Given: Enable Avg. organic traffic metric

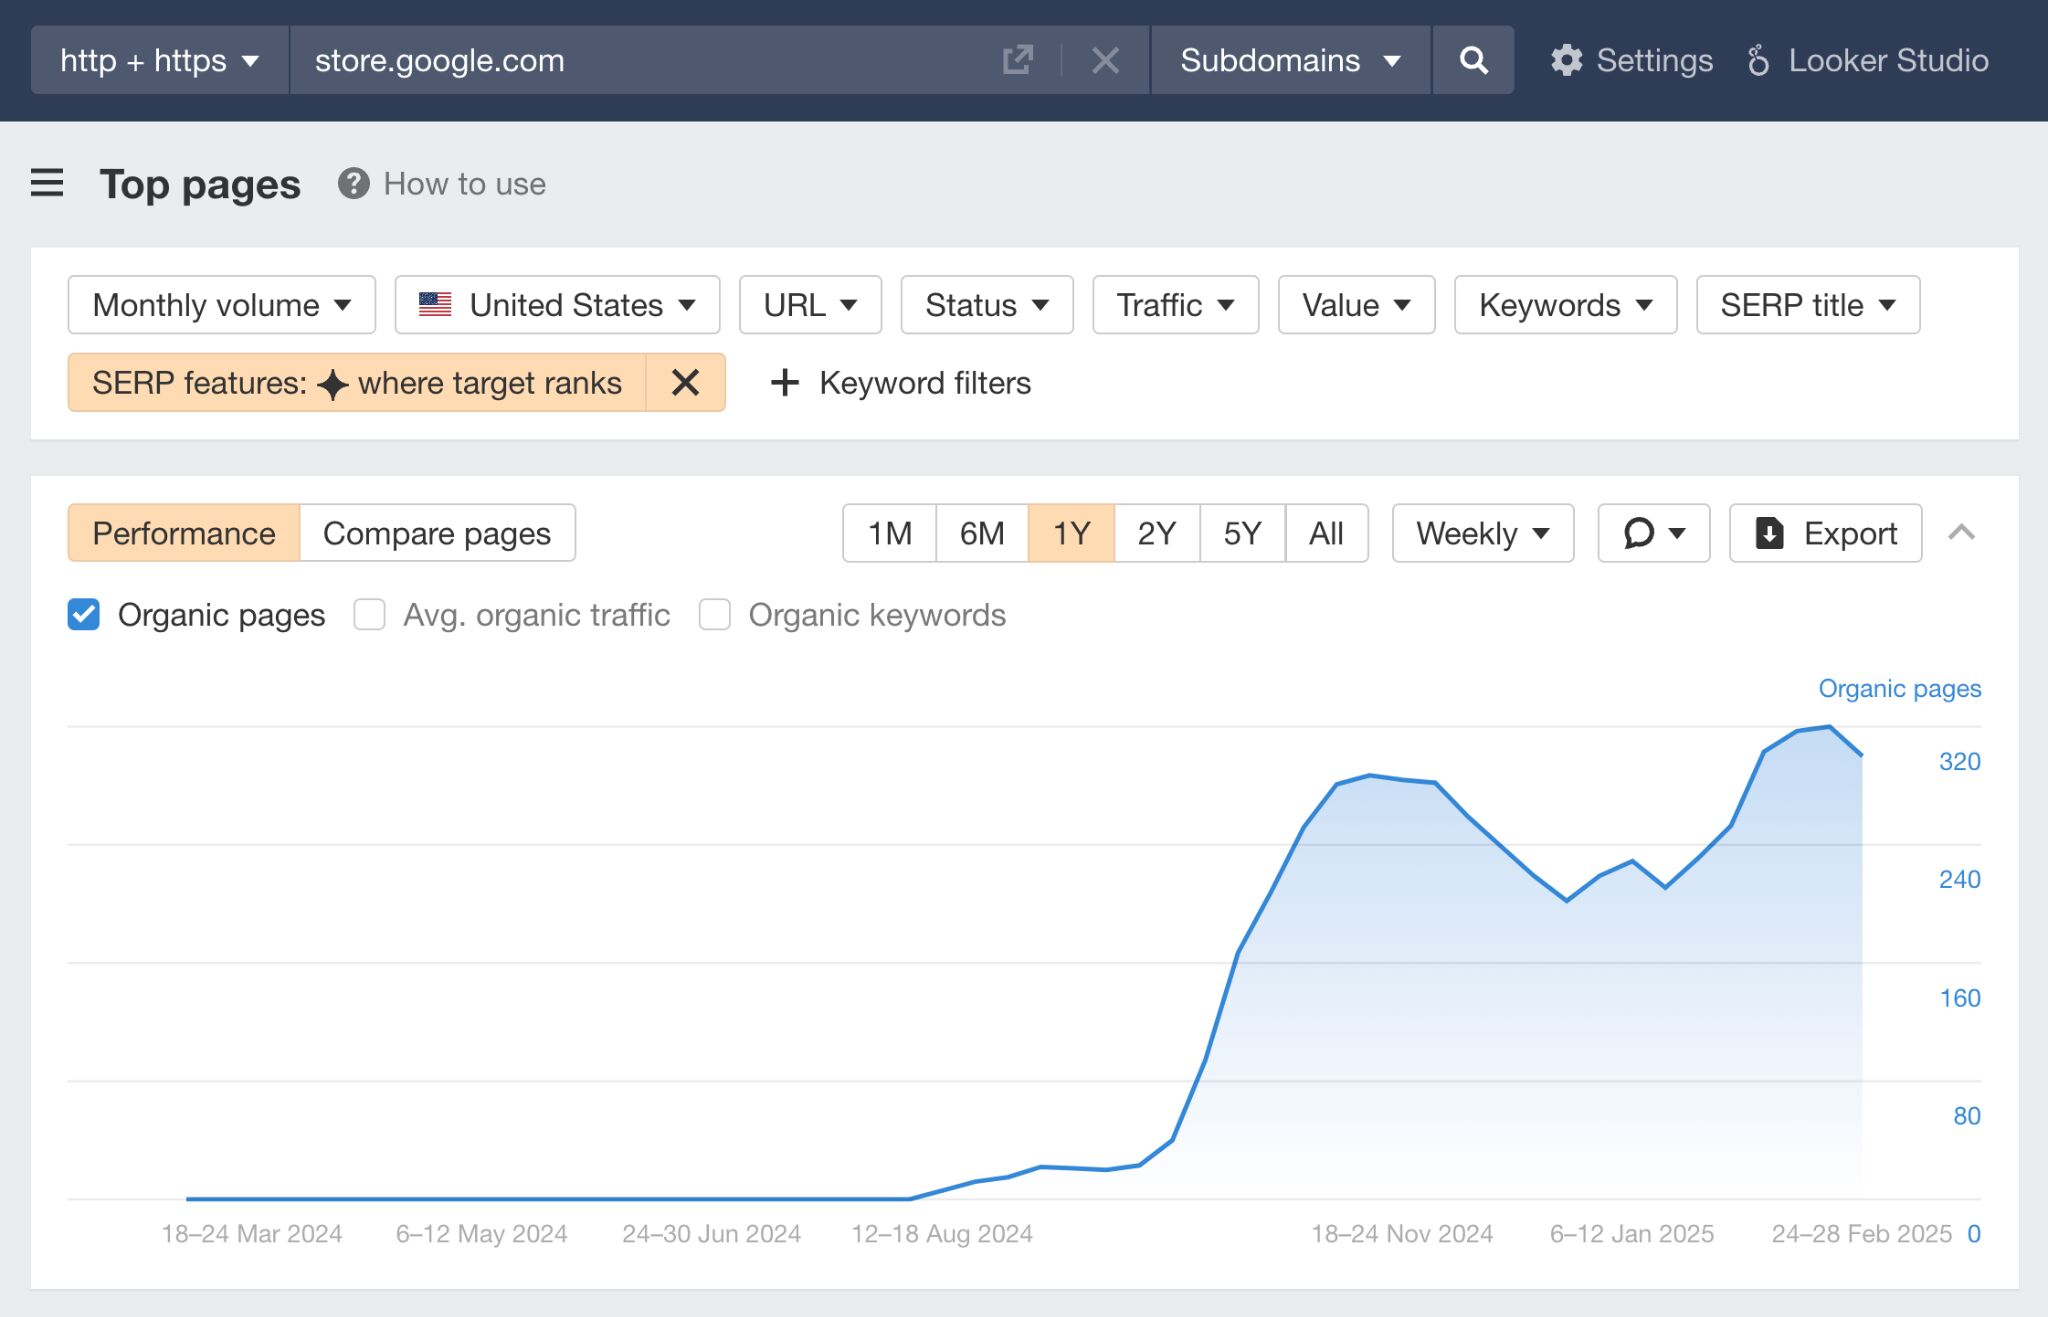Looking at the screenshot, I should (370, 615).
